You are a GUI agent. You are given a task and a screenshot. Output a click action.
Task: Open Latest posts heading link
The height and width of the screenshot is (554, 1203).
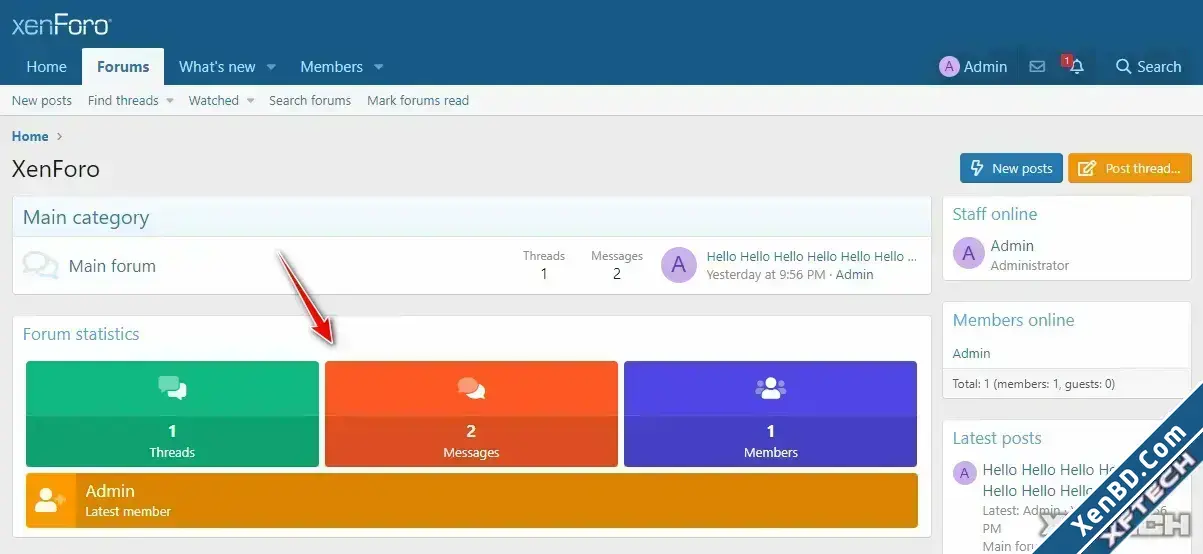(997, 438)
